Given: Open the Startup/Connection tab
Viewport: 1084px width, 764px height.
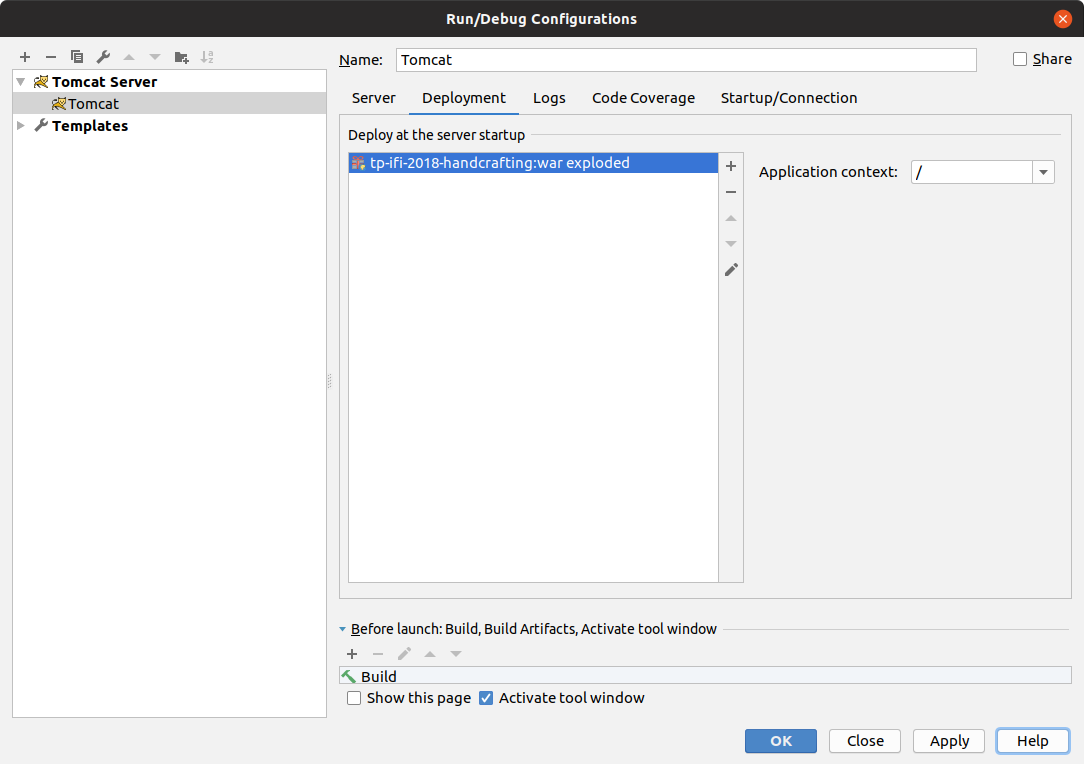Looking at the screenshot, I should (789, 98).
